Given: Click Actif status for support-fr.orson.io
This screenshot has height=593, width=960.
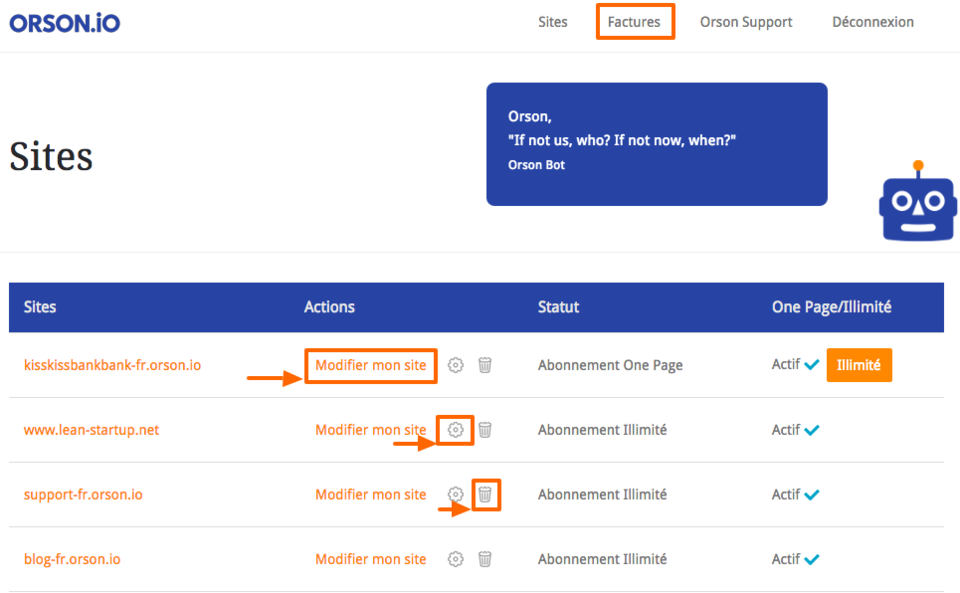Looking at the screenshot, I should pos(795,494).
